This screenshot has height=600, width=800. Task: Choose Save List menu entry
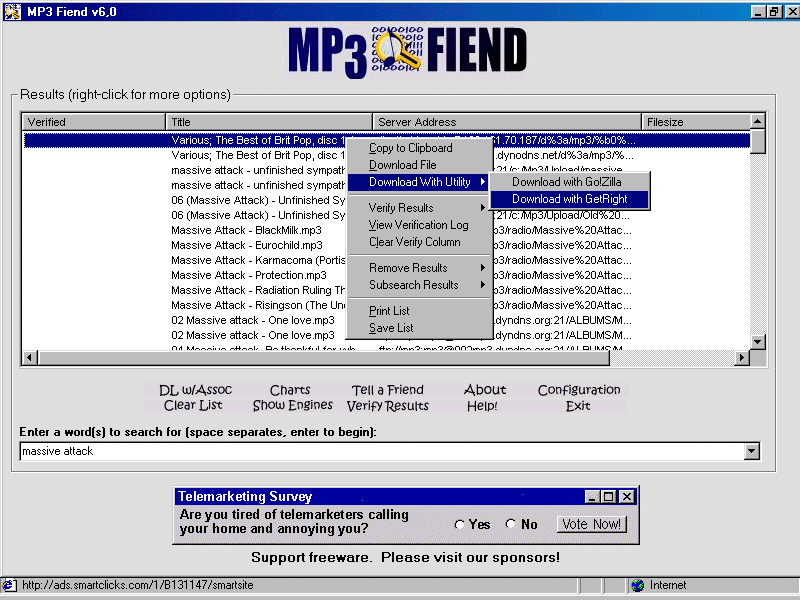[x=418, y=328]
